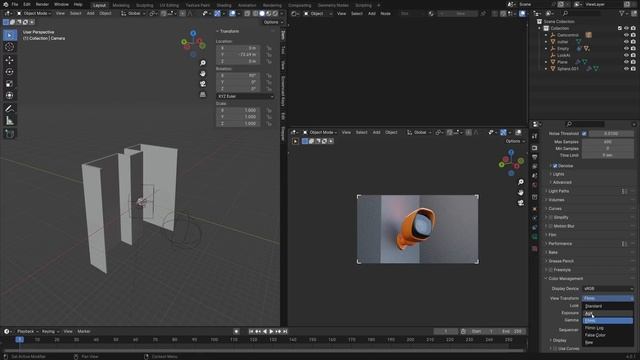Viewport: 640px width, 360px height.
Task: Click pan hand icon in lower-right viewport
Action: pyautogui.click(x=521, y=192)
